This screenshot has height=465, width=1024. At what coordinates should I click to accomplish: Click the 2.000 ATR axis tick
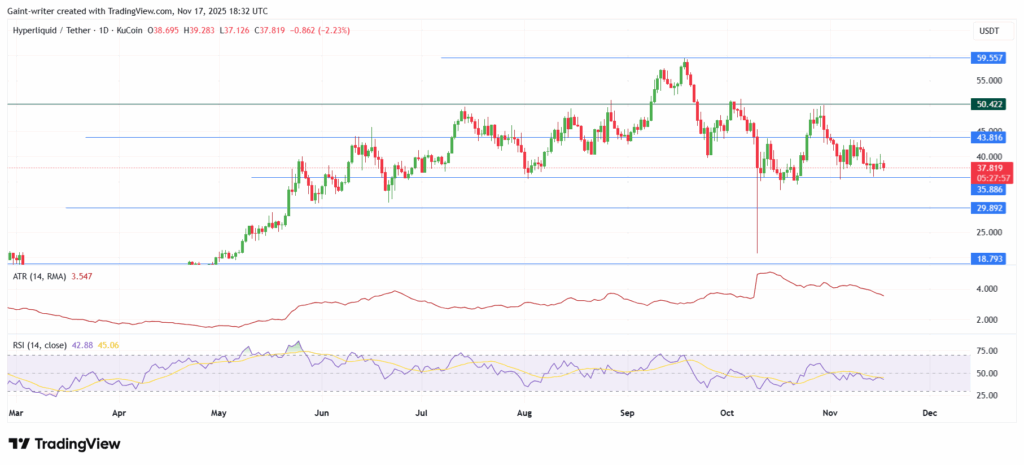tap(987, 320)
